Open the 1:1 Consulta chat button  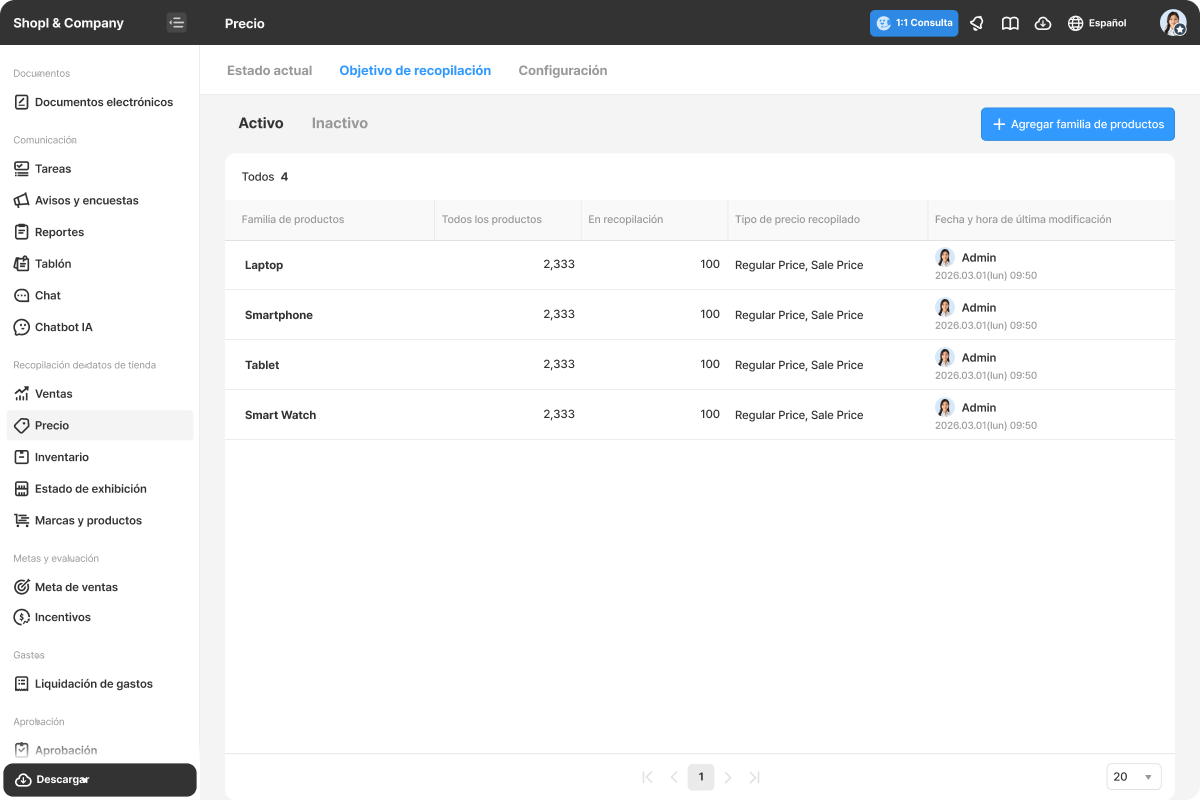point(914,23)
